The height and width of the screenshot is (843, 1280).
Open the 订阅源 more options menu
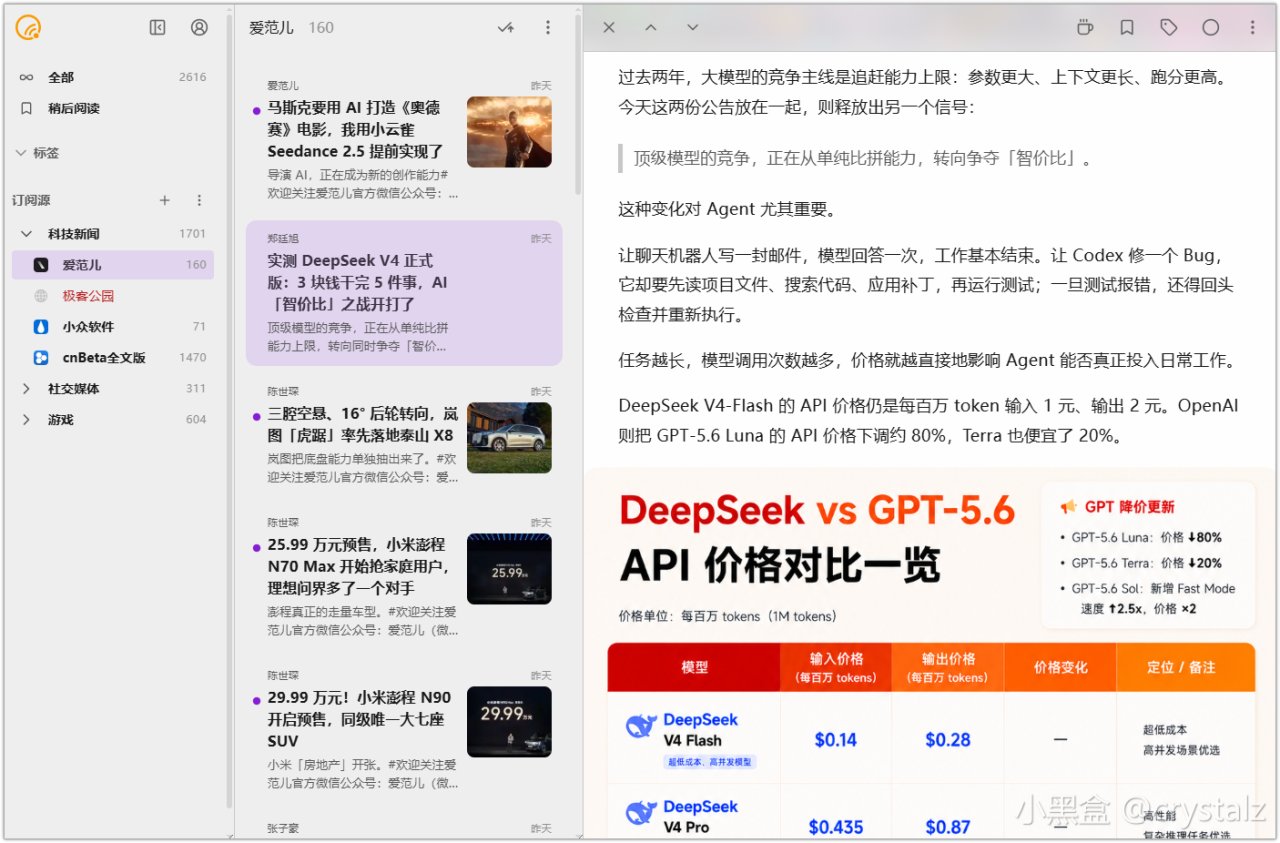point(199,200)
